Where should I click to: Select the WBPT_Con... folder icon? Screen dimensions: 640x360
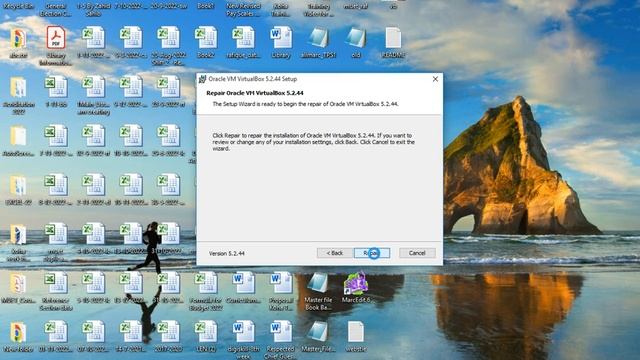click(x=18, y=283)
